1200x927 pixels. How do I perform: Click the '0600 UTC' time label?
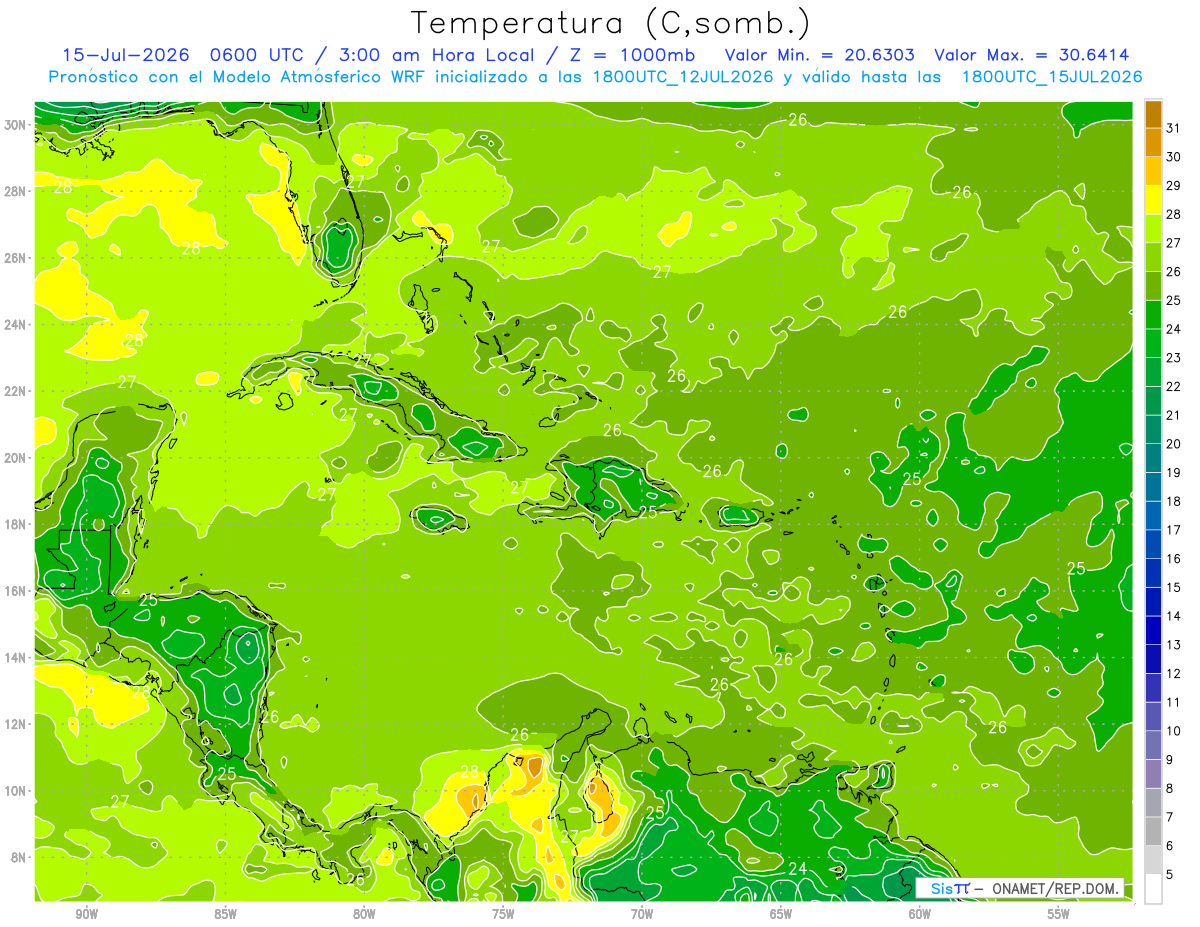[258, 55]
